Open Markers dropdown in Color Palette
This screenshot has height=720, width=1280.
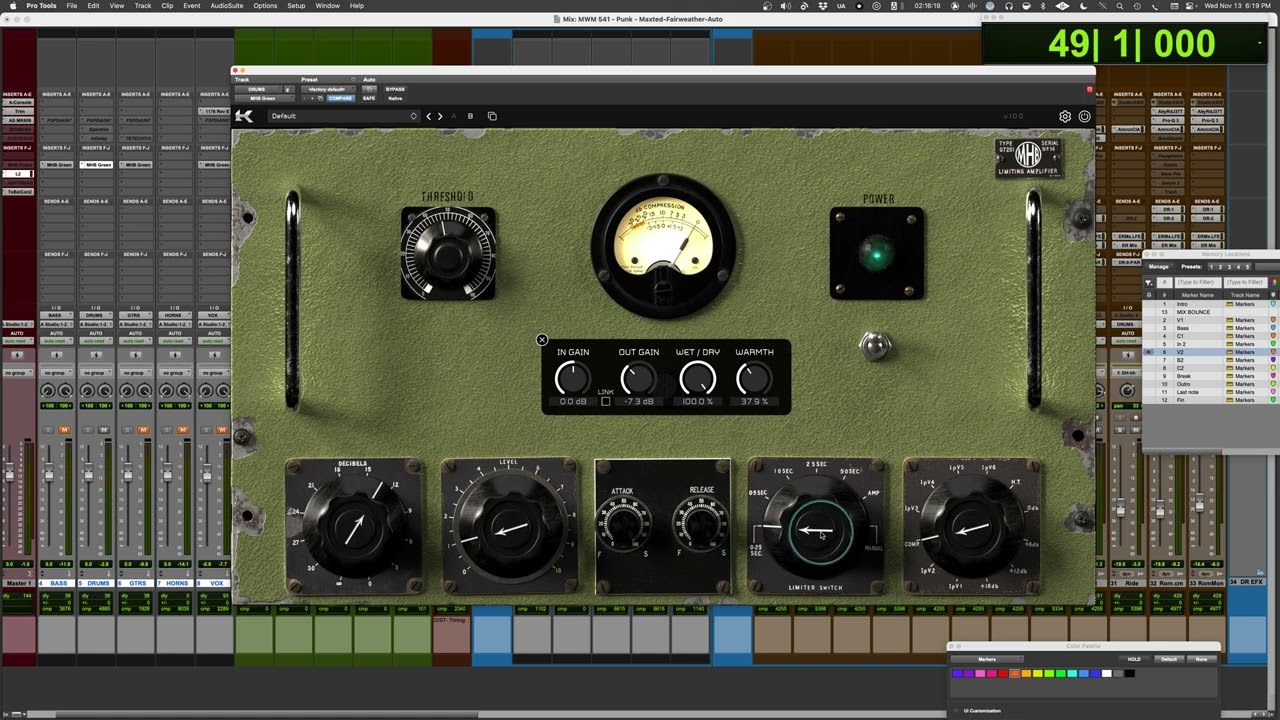coord(987,659)
